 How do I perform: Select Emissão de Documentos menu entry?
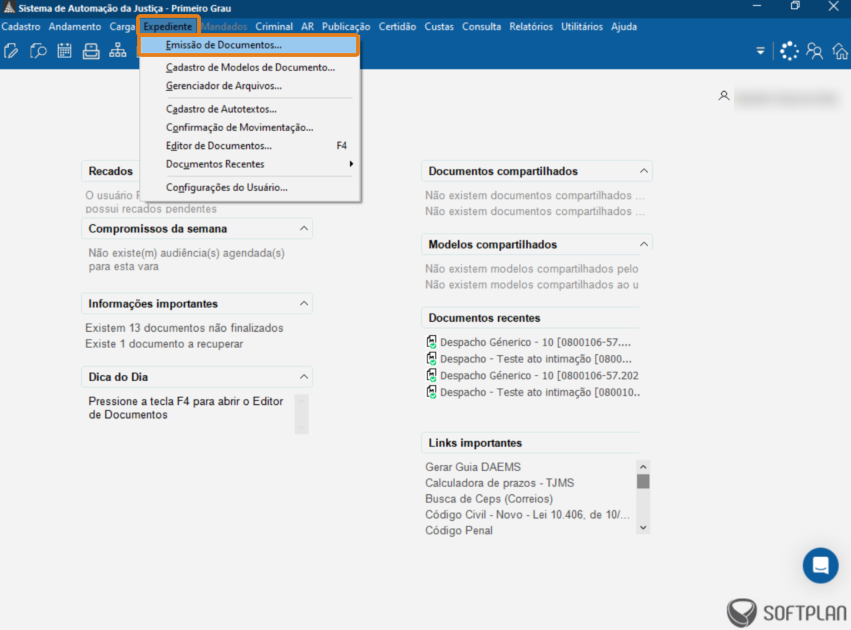click(x=249, y=45)
